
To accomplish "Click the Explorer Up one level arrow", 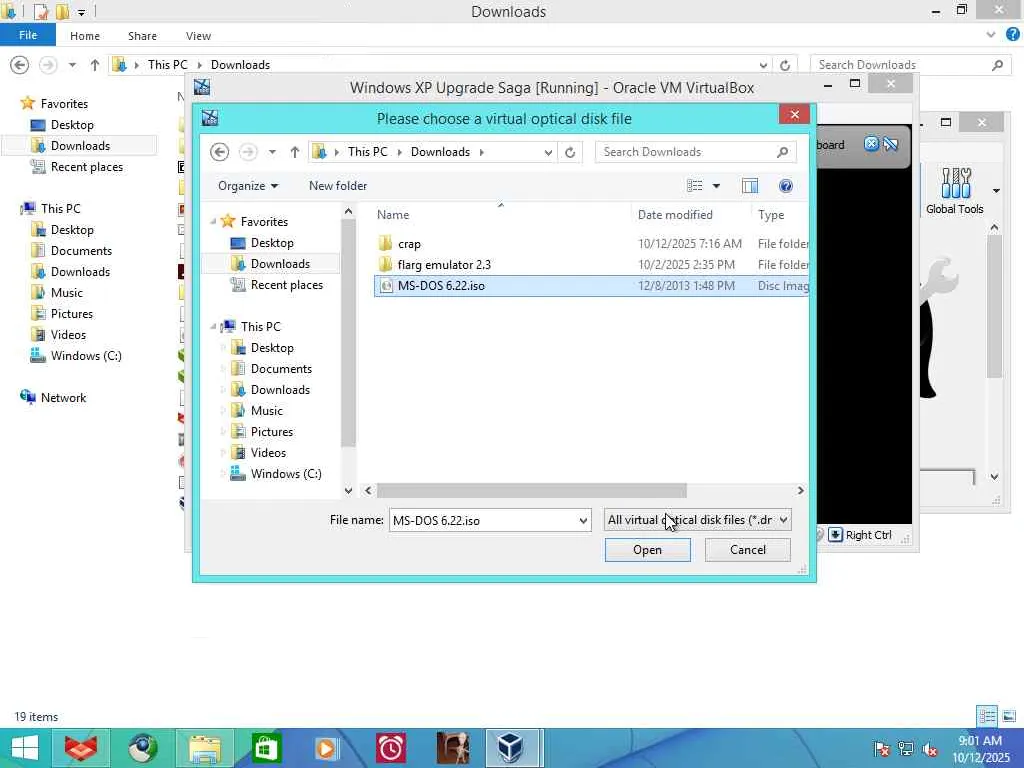I will (x=95, y=65).
